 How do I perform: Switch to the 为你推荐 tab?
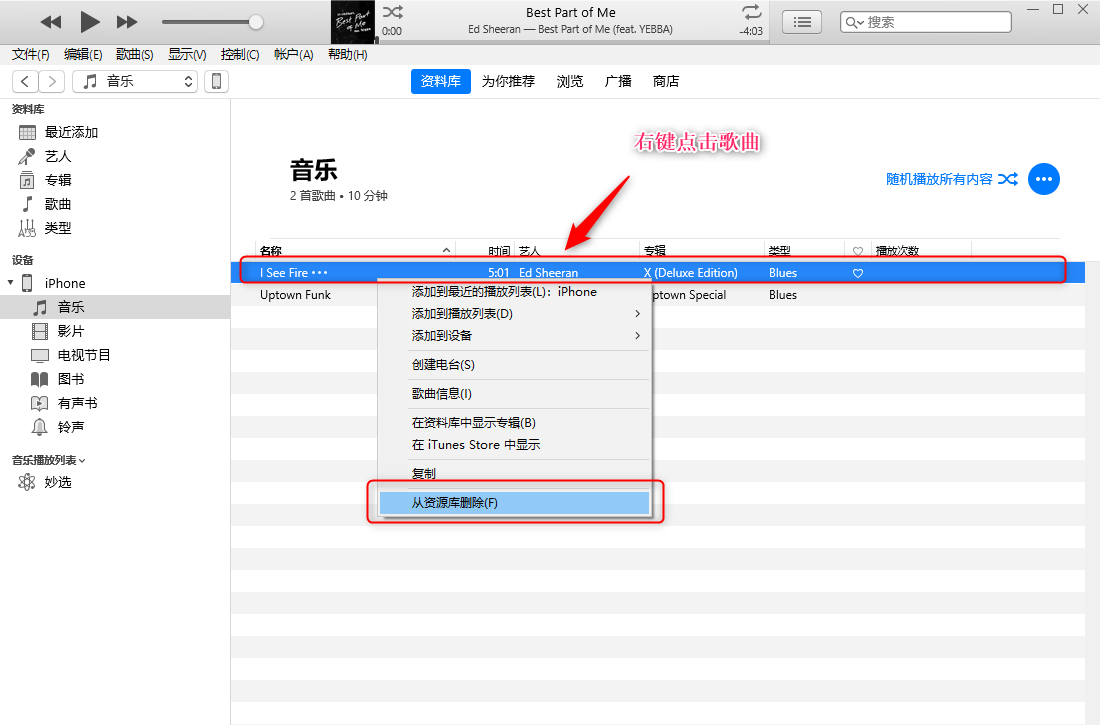(x=508, y=81)
